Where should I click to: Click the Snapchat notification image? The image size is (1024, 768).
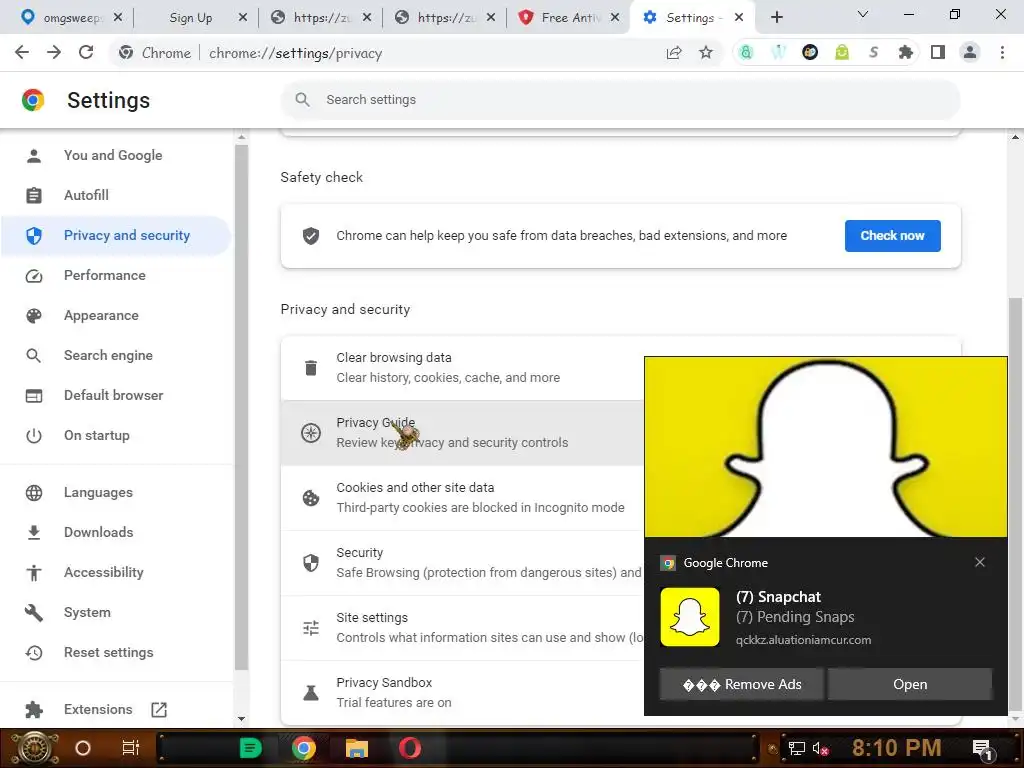coord(825,447)
